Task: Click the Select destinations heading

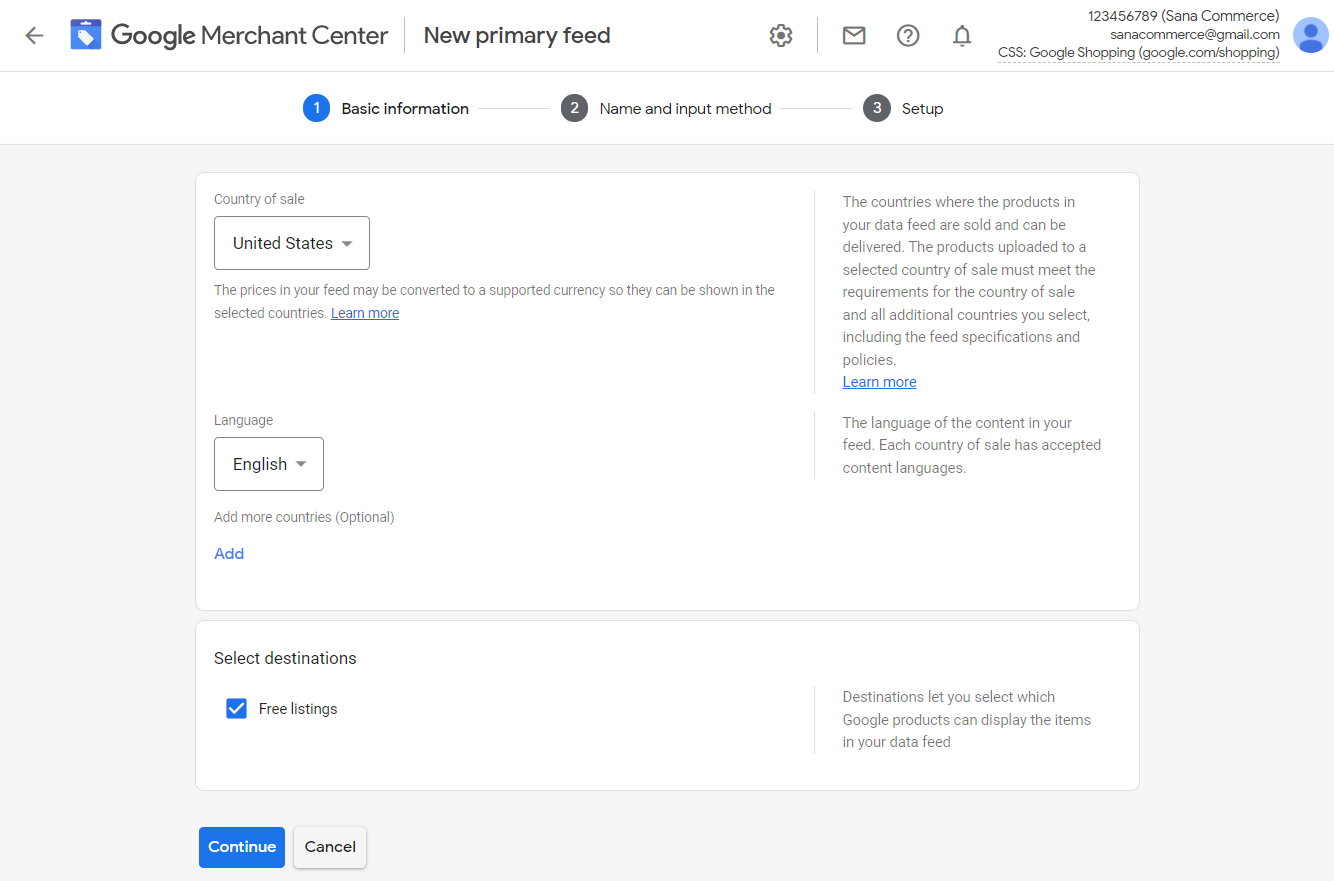Action: click(285, 658)
